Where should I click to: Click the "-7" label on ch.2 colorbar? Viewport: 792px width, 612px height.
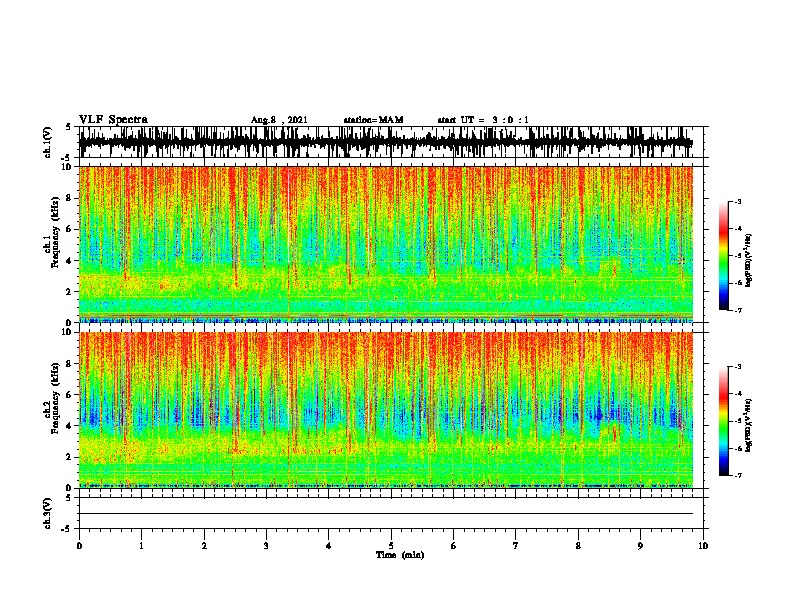[737, 475]
